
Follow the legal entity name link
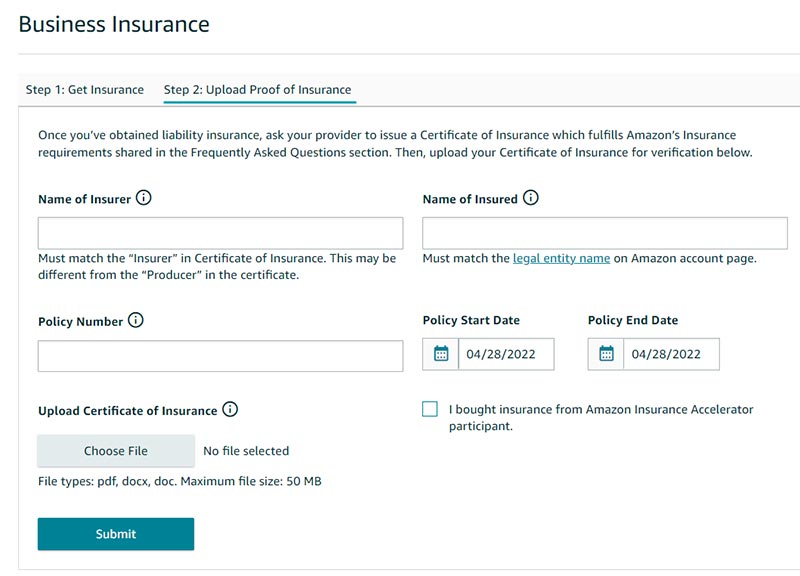pos(561,258)
